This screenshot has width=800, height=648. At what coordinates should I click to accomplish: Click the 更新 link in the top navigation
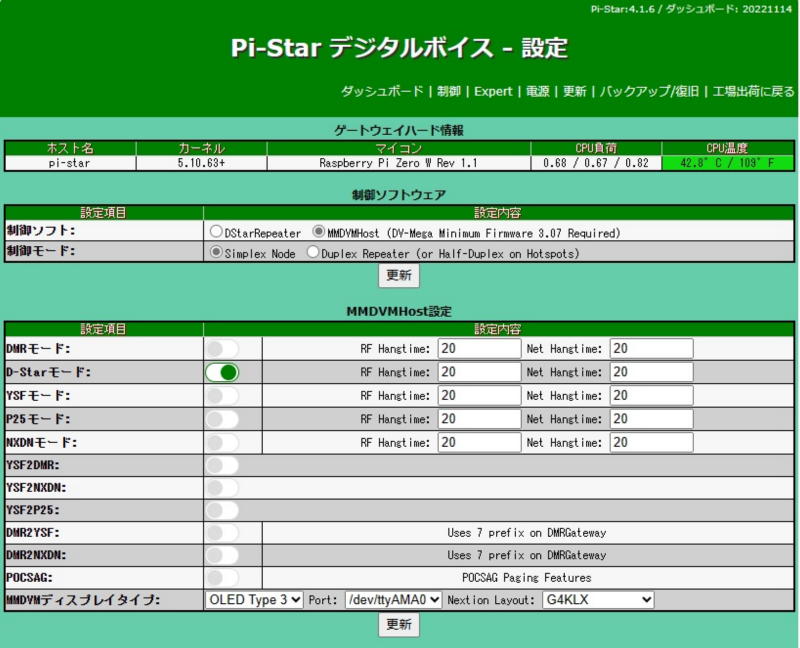(574, 91)
